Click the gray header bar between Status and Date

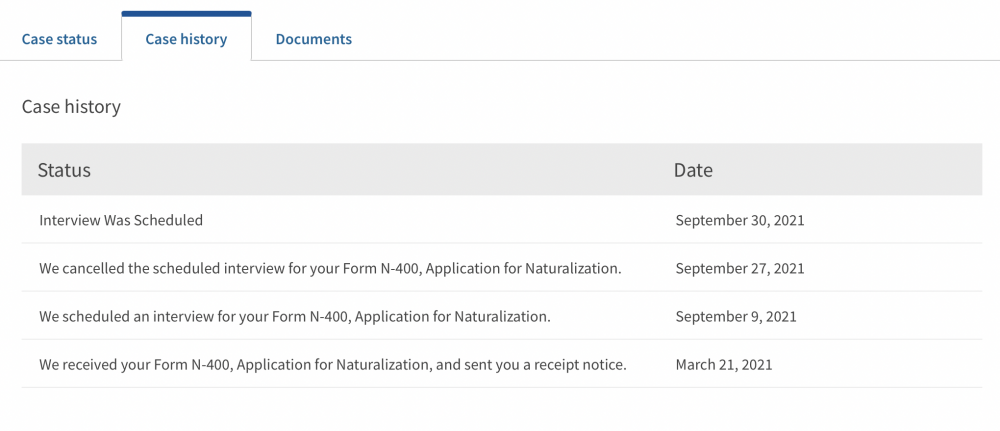pos(381,170)
